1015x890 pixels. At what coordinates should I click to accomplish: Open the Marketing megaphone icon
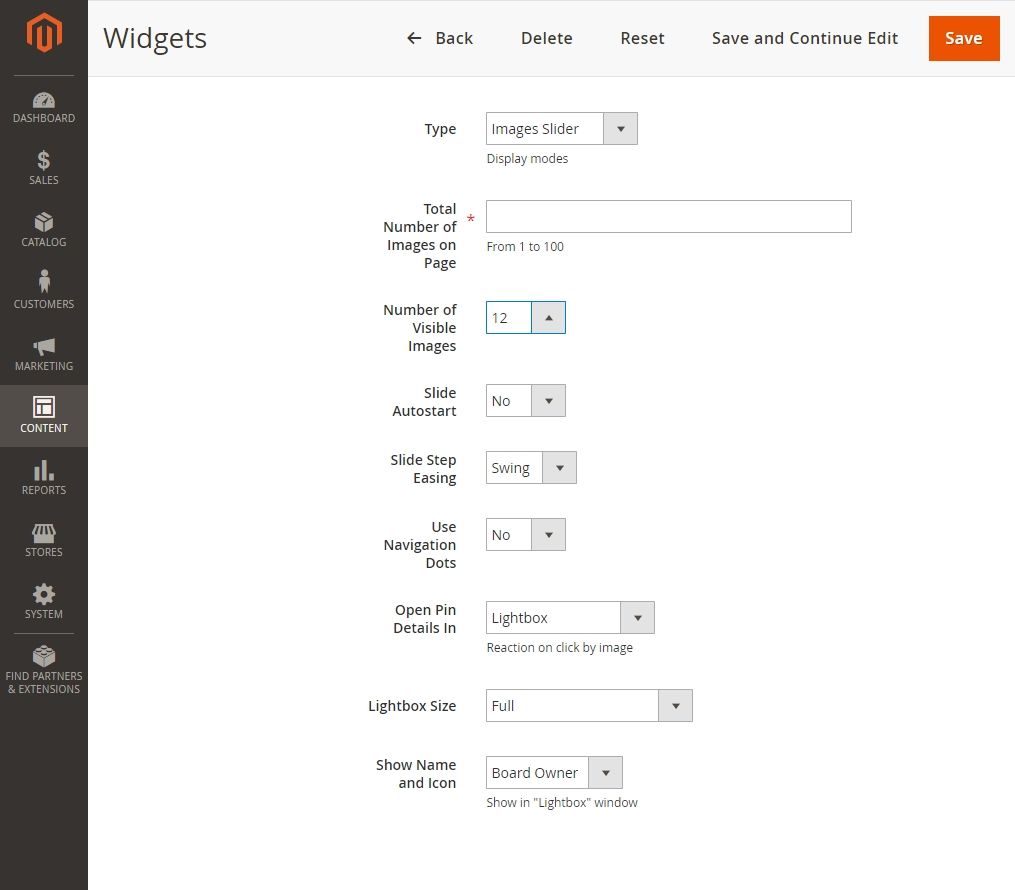point(44,346)
